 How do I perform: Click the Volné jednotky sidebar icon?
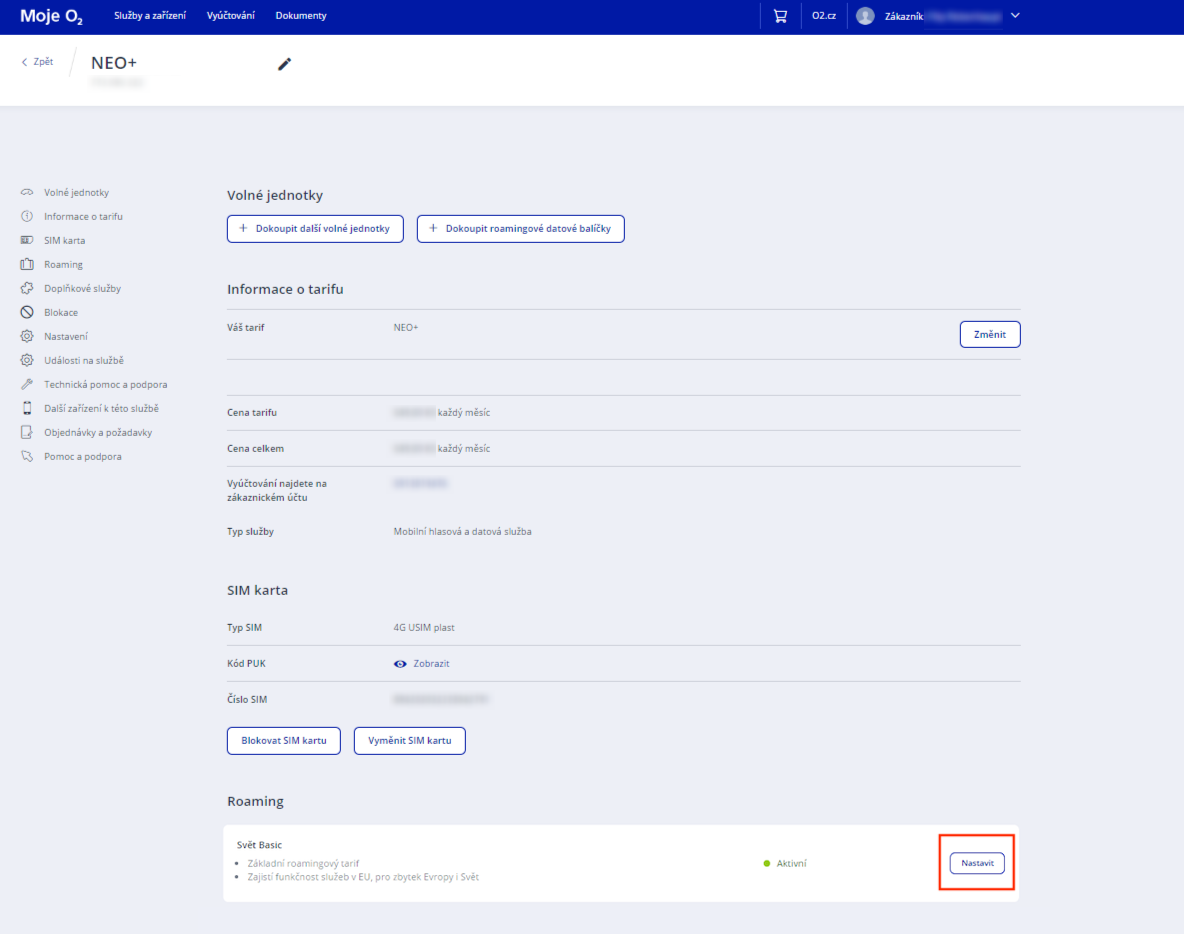click(27, 192)
